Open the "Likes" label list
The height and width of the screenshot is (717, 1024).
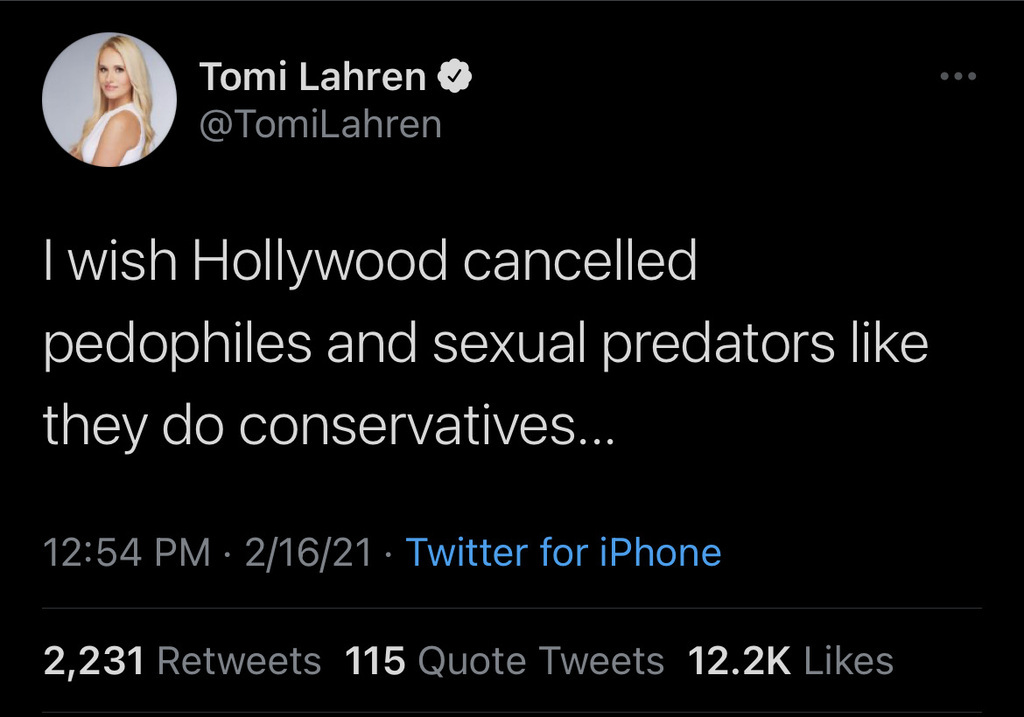(x=849, y=660)
